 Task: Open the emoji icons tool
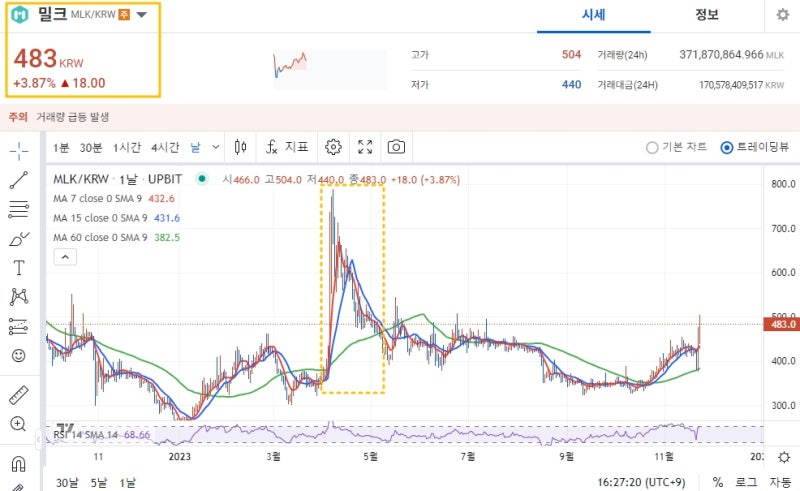(x=19, y=355)
